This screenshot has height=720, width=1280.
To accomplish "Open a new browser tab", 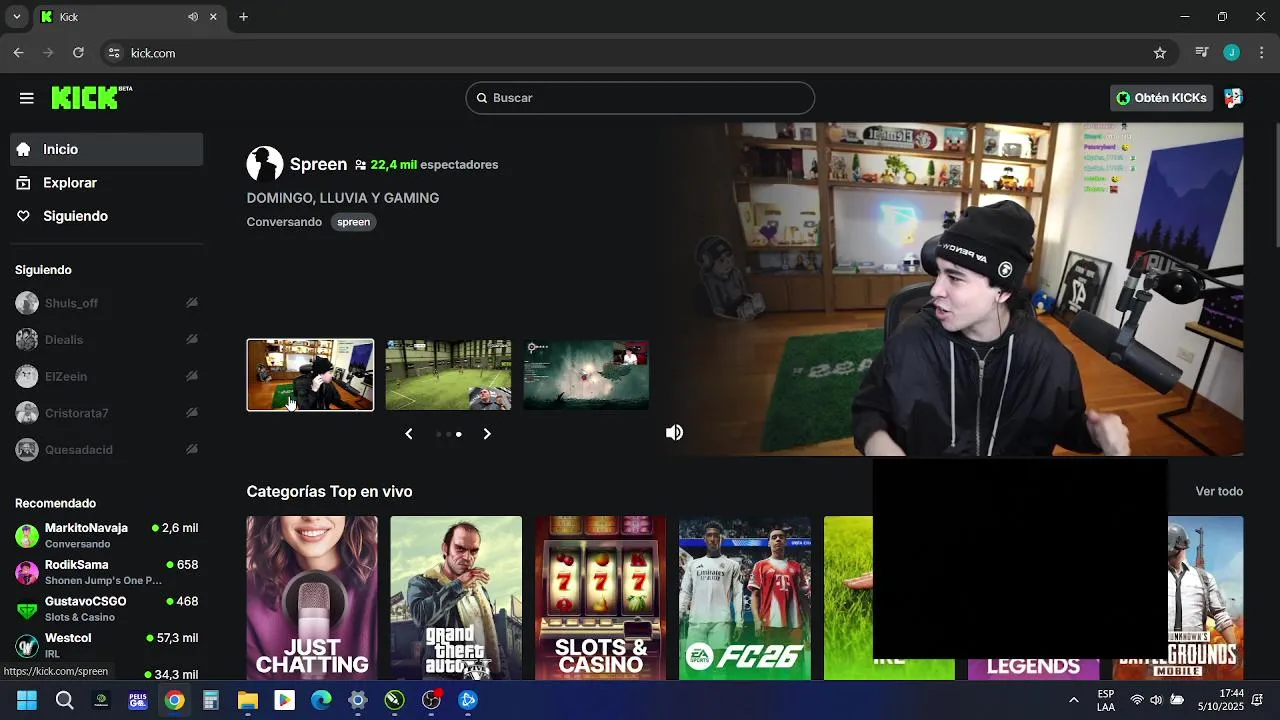I will 243,17.
